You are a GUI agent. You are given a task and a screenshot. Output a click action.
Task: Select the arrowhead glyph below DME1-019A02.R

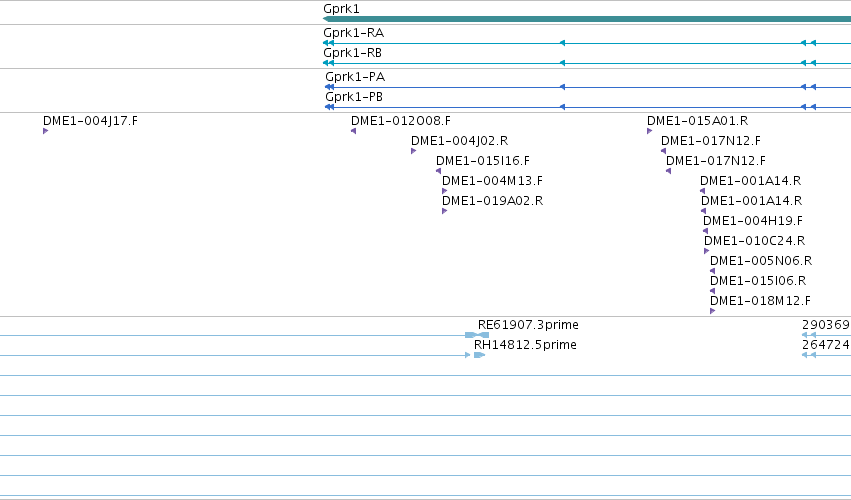pos(444,211)
